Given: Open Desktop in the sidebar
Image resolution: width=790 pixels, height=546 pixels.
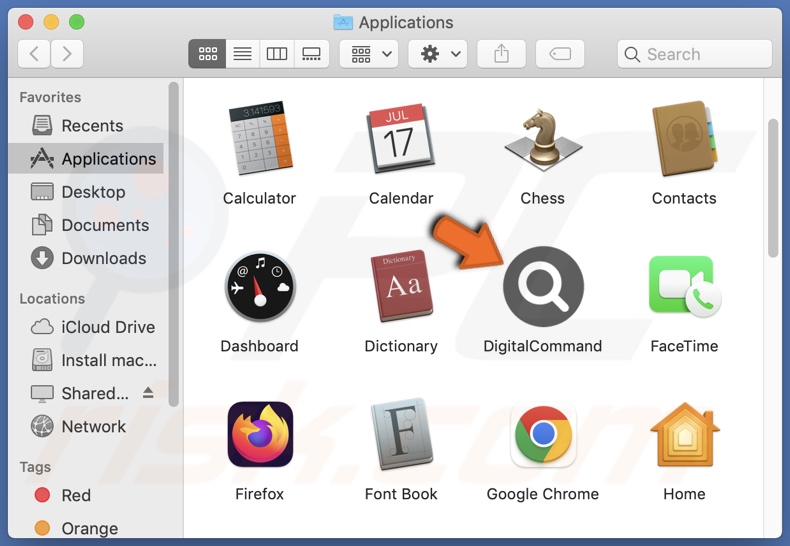Looking at the screenshot, I should click(86, 192).
